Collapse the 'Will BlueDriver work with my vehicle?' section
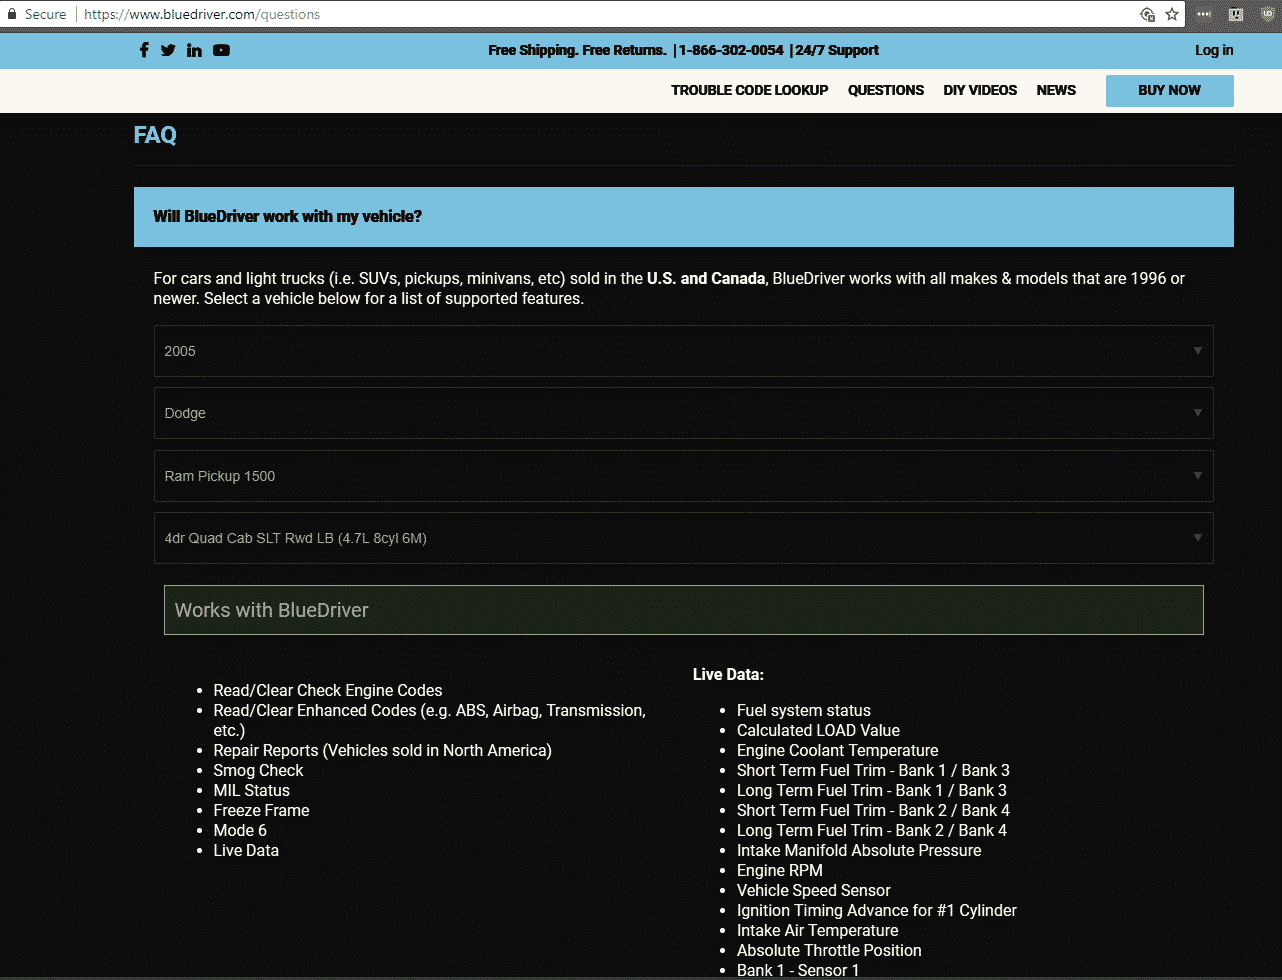This screenshot has height=980, width=1282. (x=684, y=217)
